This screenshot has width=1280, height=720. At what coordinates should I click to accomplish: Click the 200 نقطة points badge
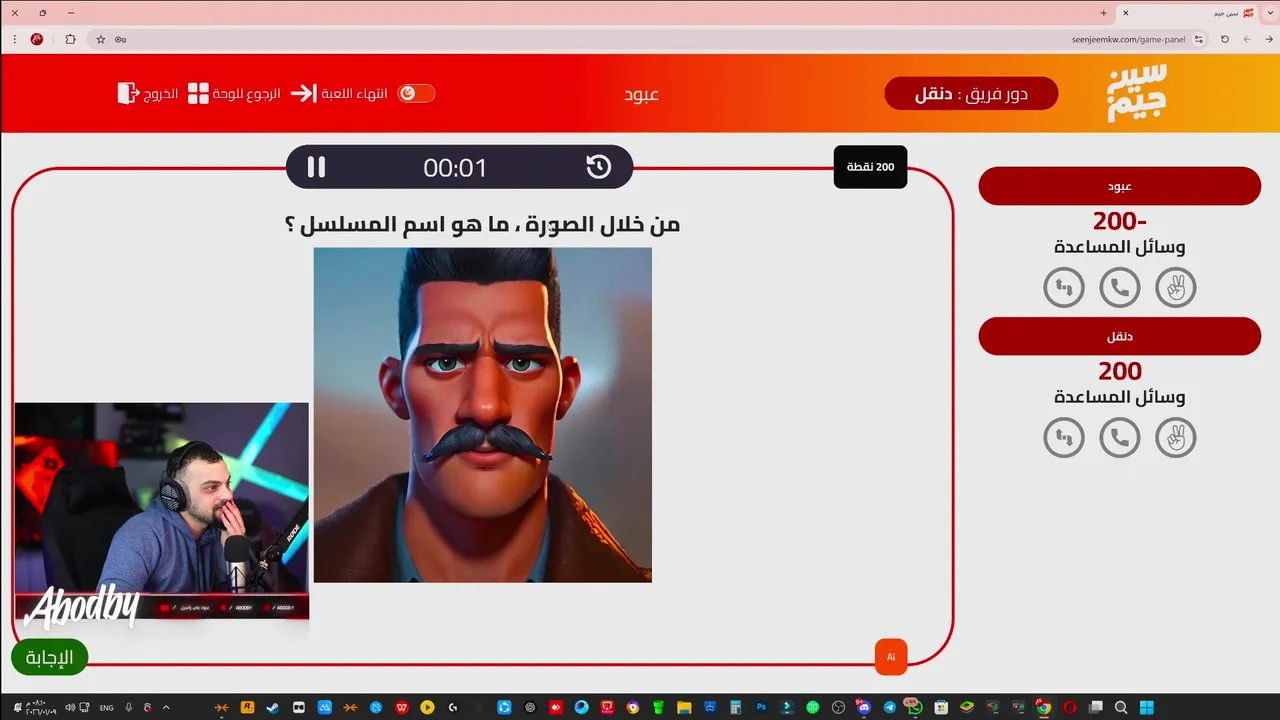tap(871, 167)
